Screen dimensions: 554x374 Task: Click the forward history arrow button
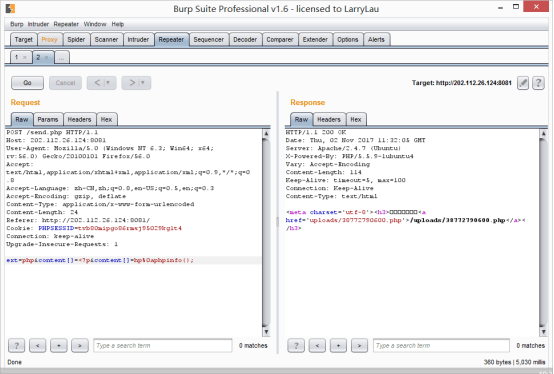tap(131, 83)
